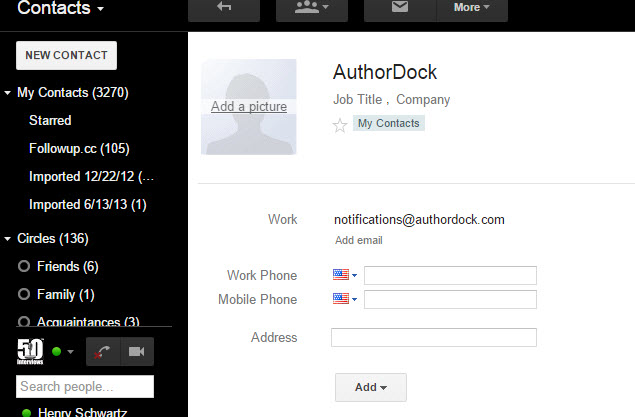Screen dimensions: 635x417
Task: Click the Add email link
Action: (358, 240)
